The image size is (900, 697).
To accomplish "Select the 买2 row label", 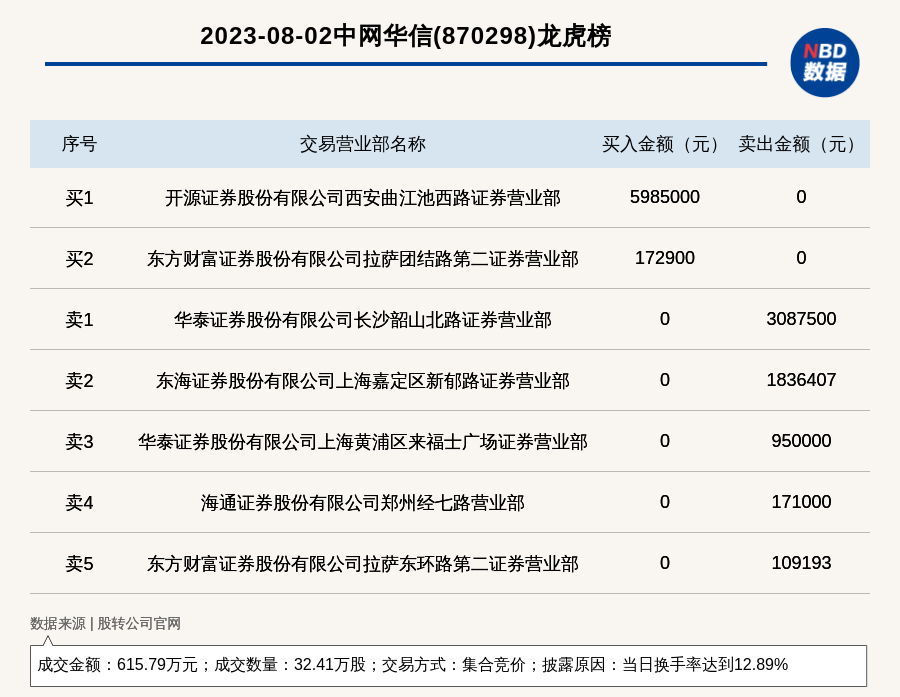I will (79, 259).
